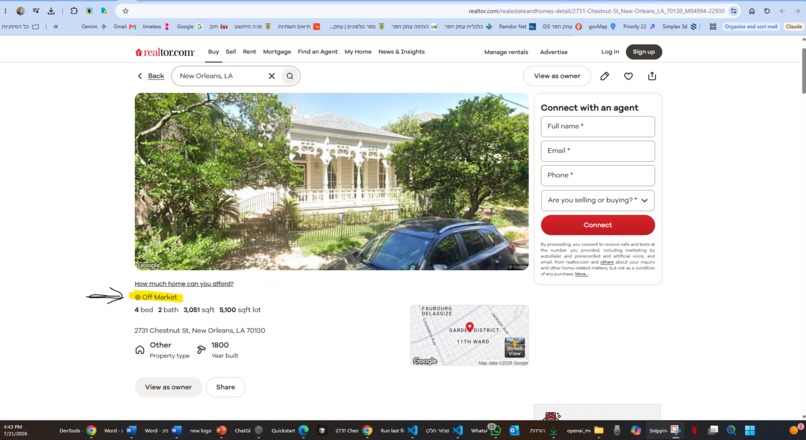Open the Mortgage menu
This screenshot has width=806, height=440.
point(277,52)
